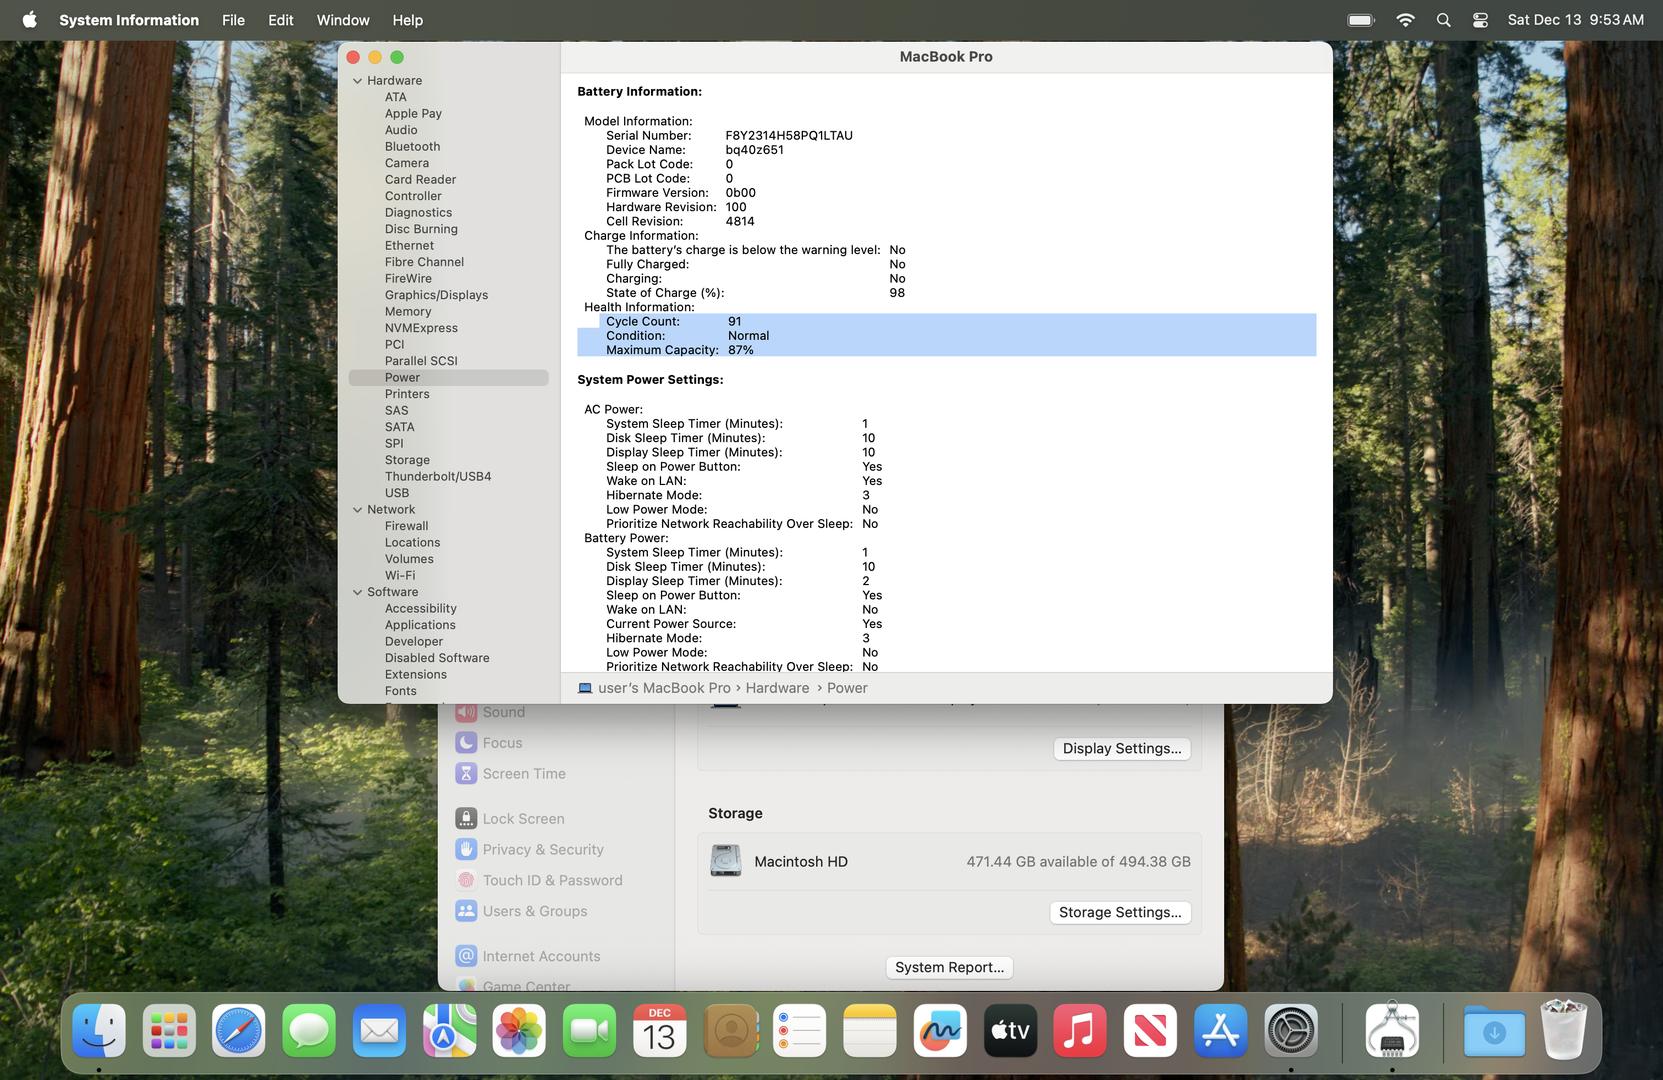Launch Freeform from the Dock
This screenshot has width=1663, height=1080.
pos(939,1031)
